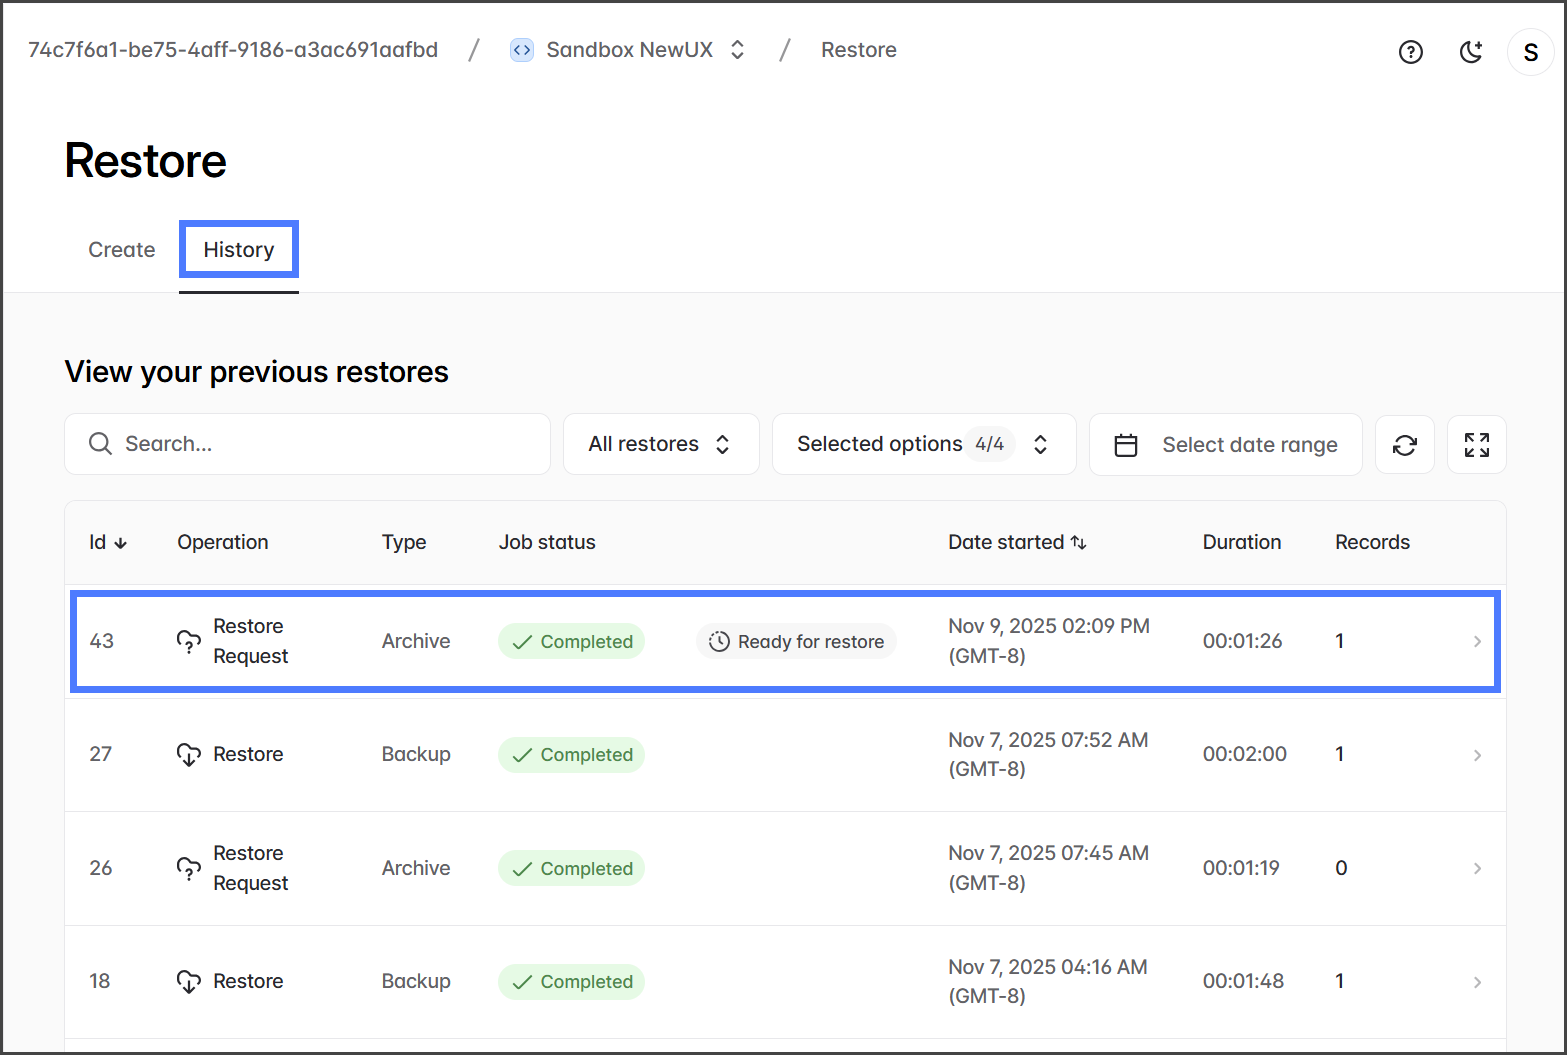Open the Selected options 4/4 dropdown

click(923, 444)
